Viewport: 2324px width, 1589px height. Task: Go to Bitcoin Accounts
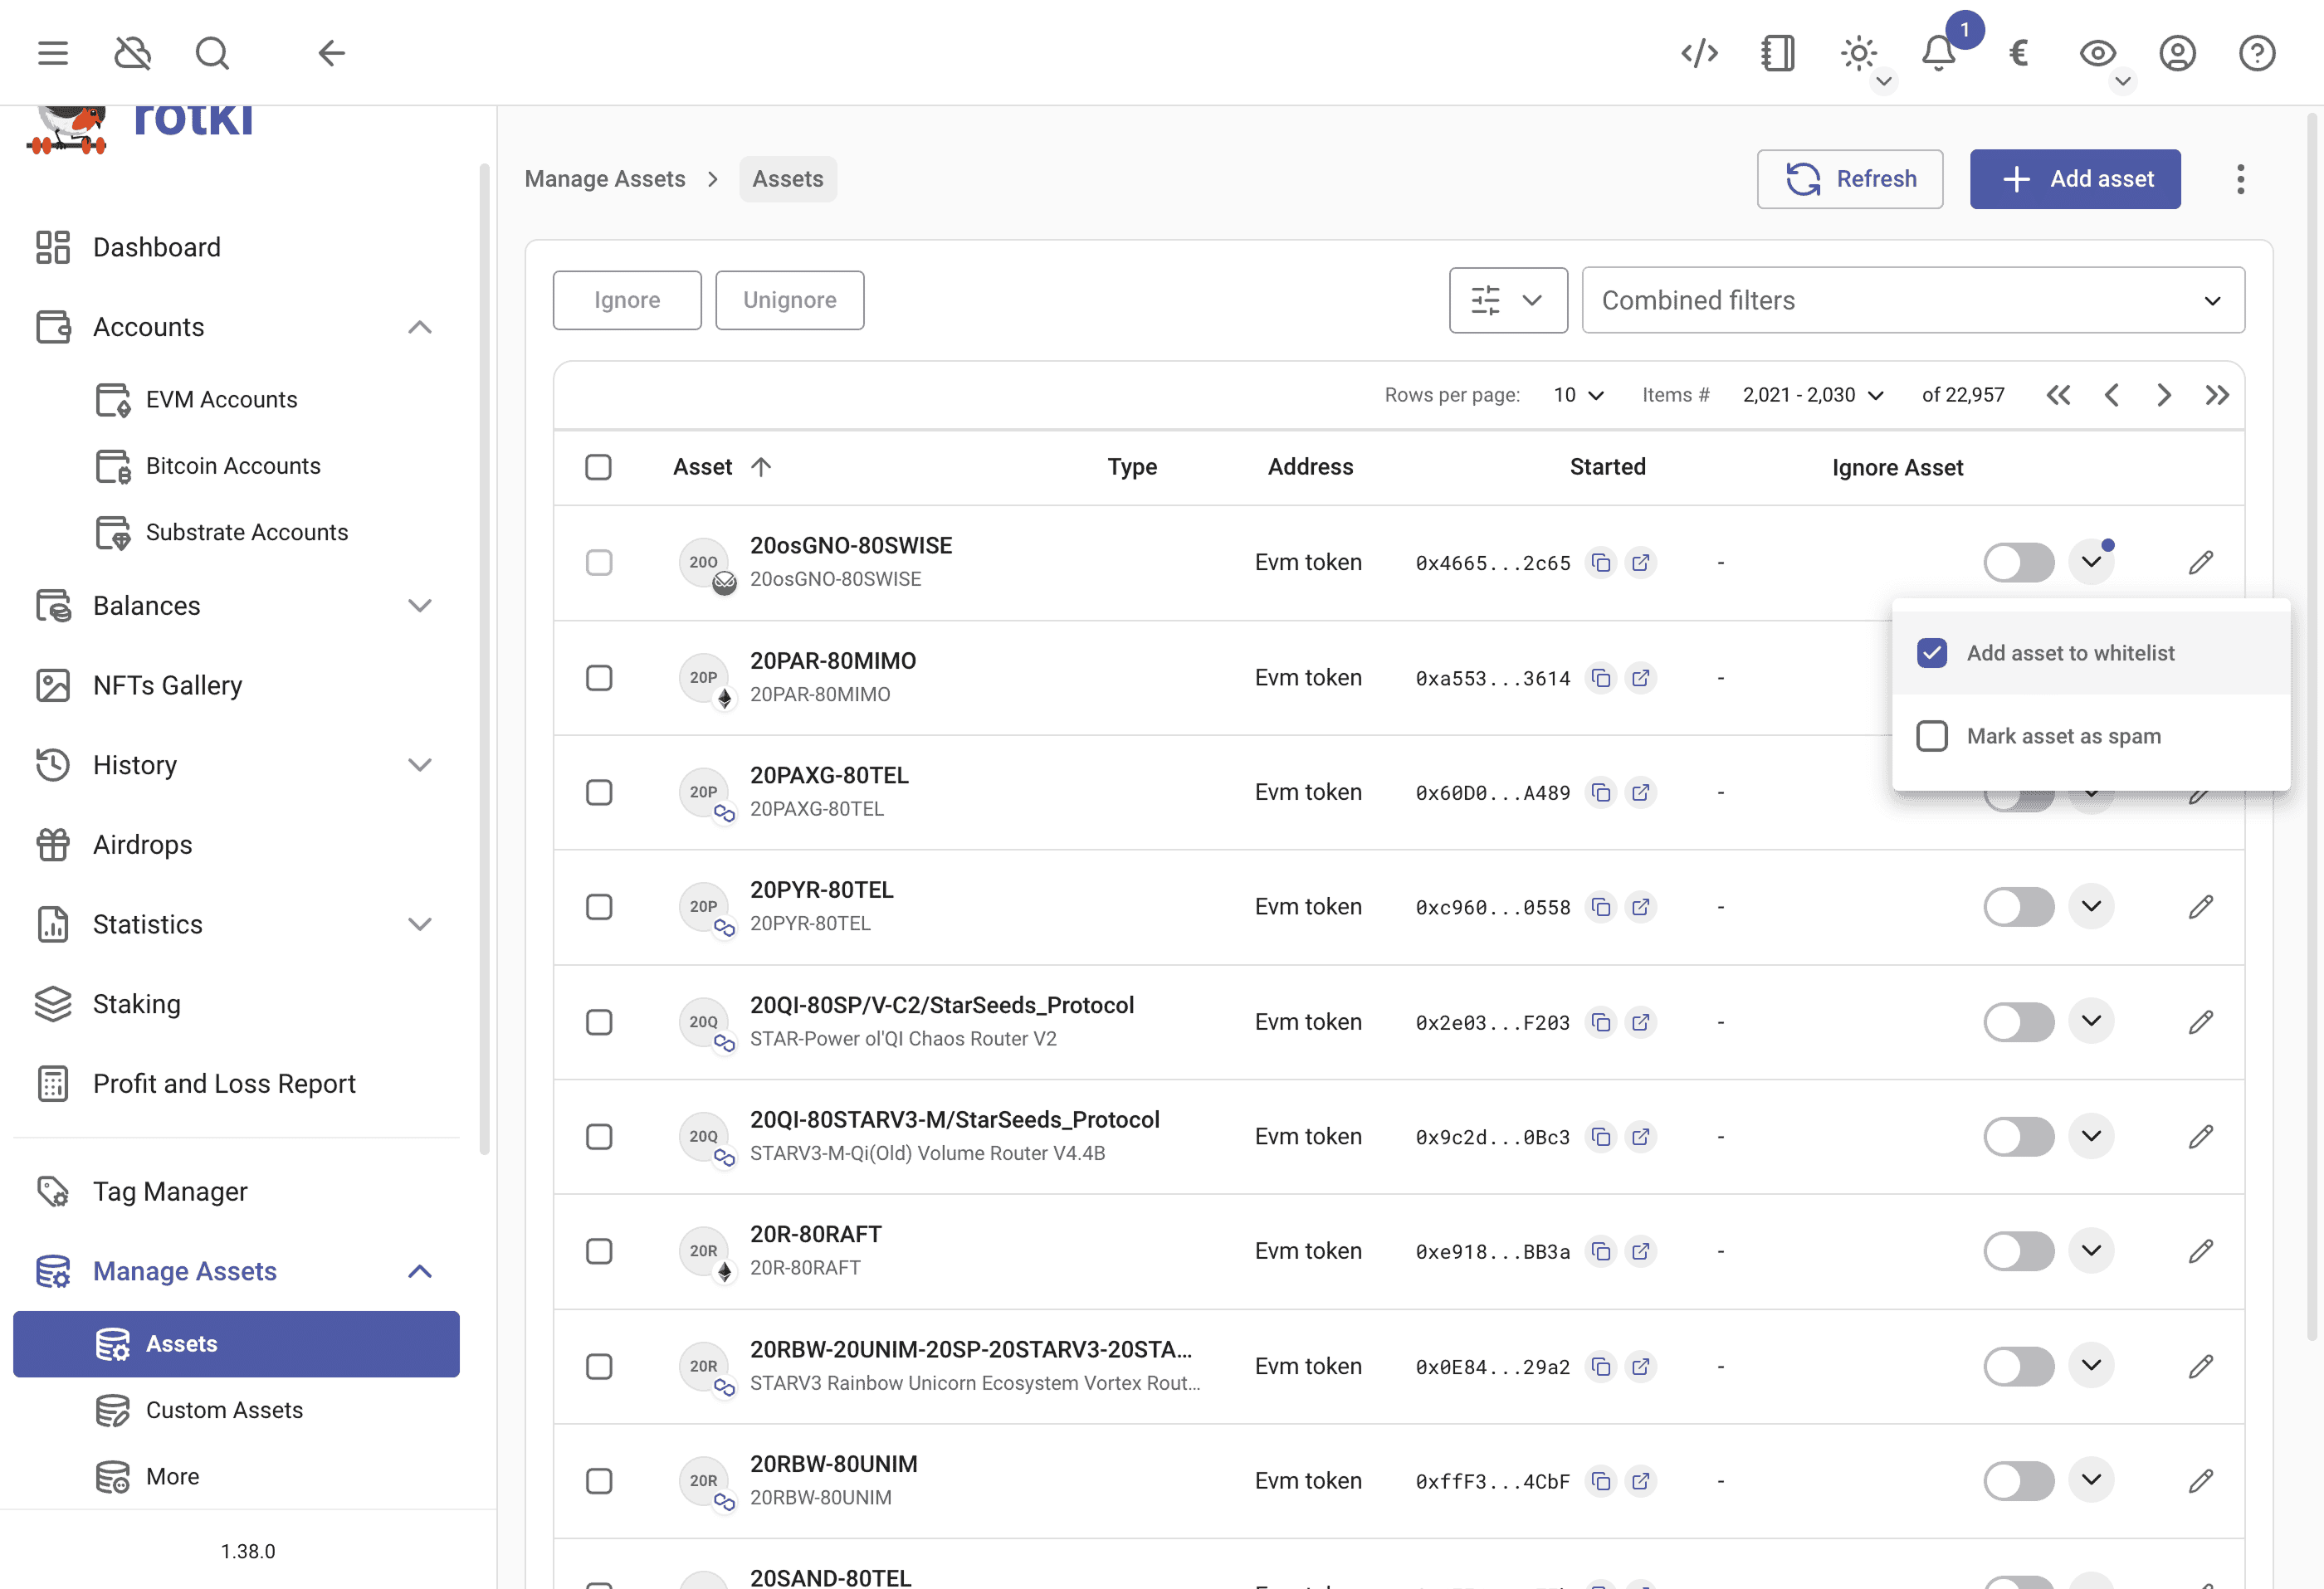point(236,466)
